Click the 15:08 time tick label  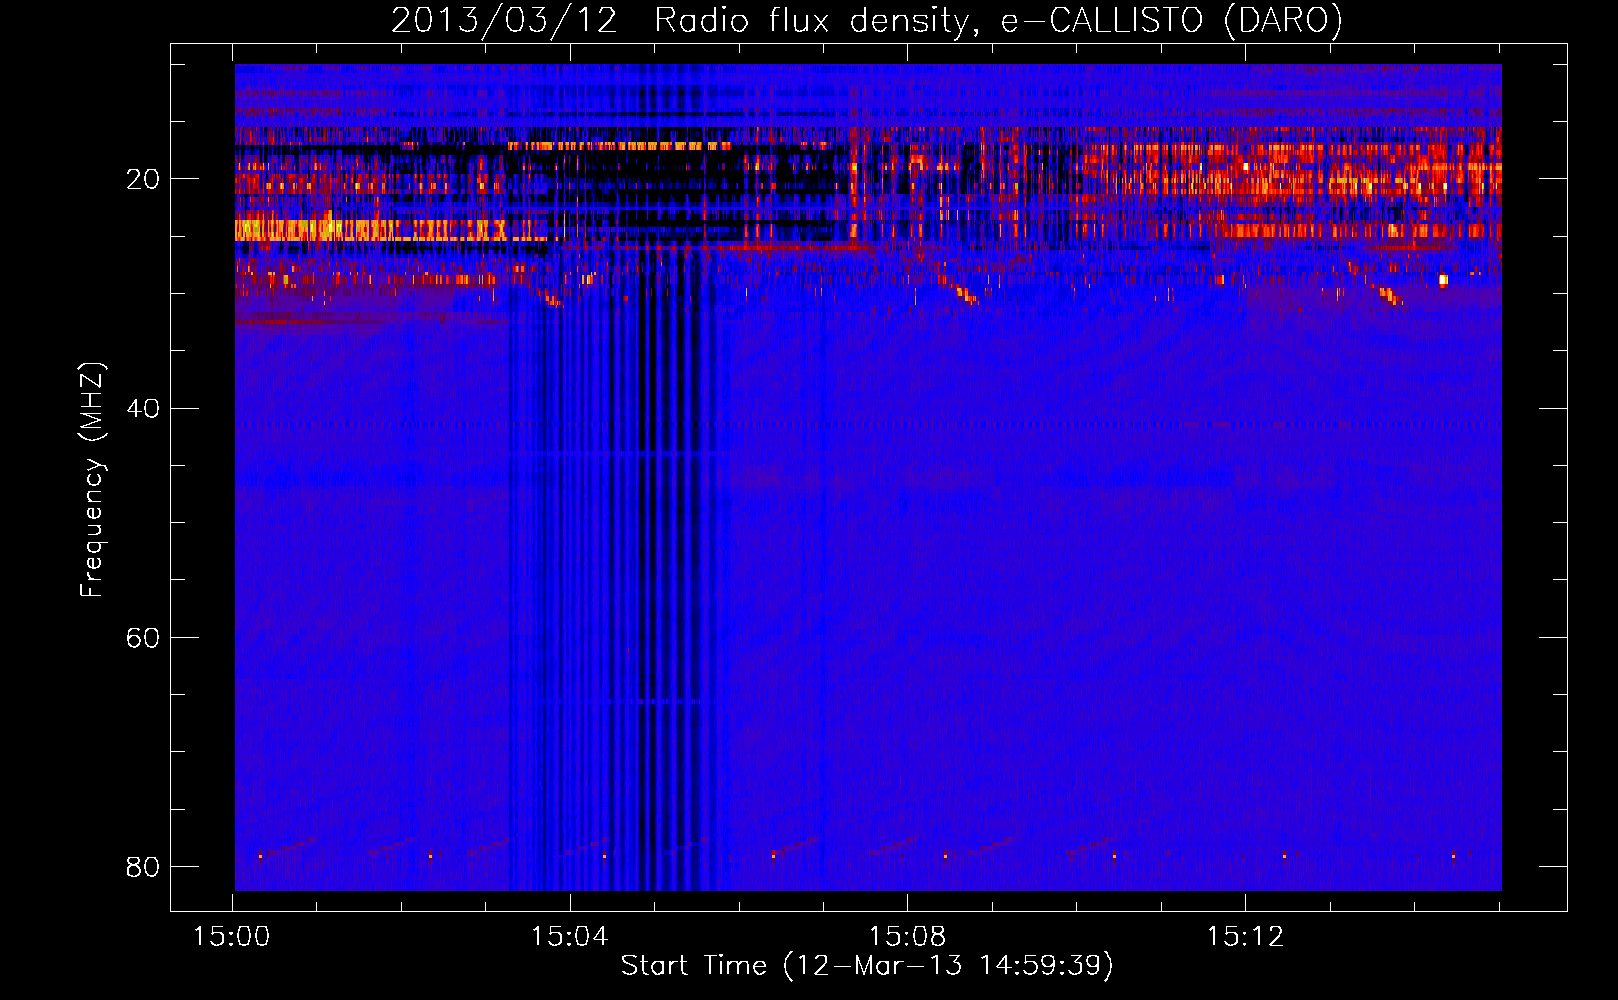point(908,936)
